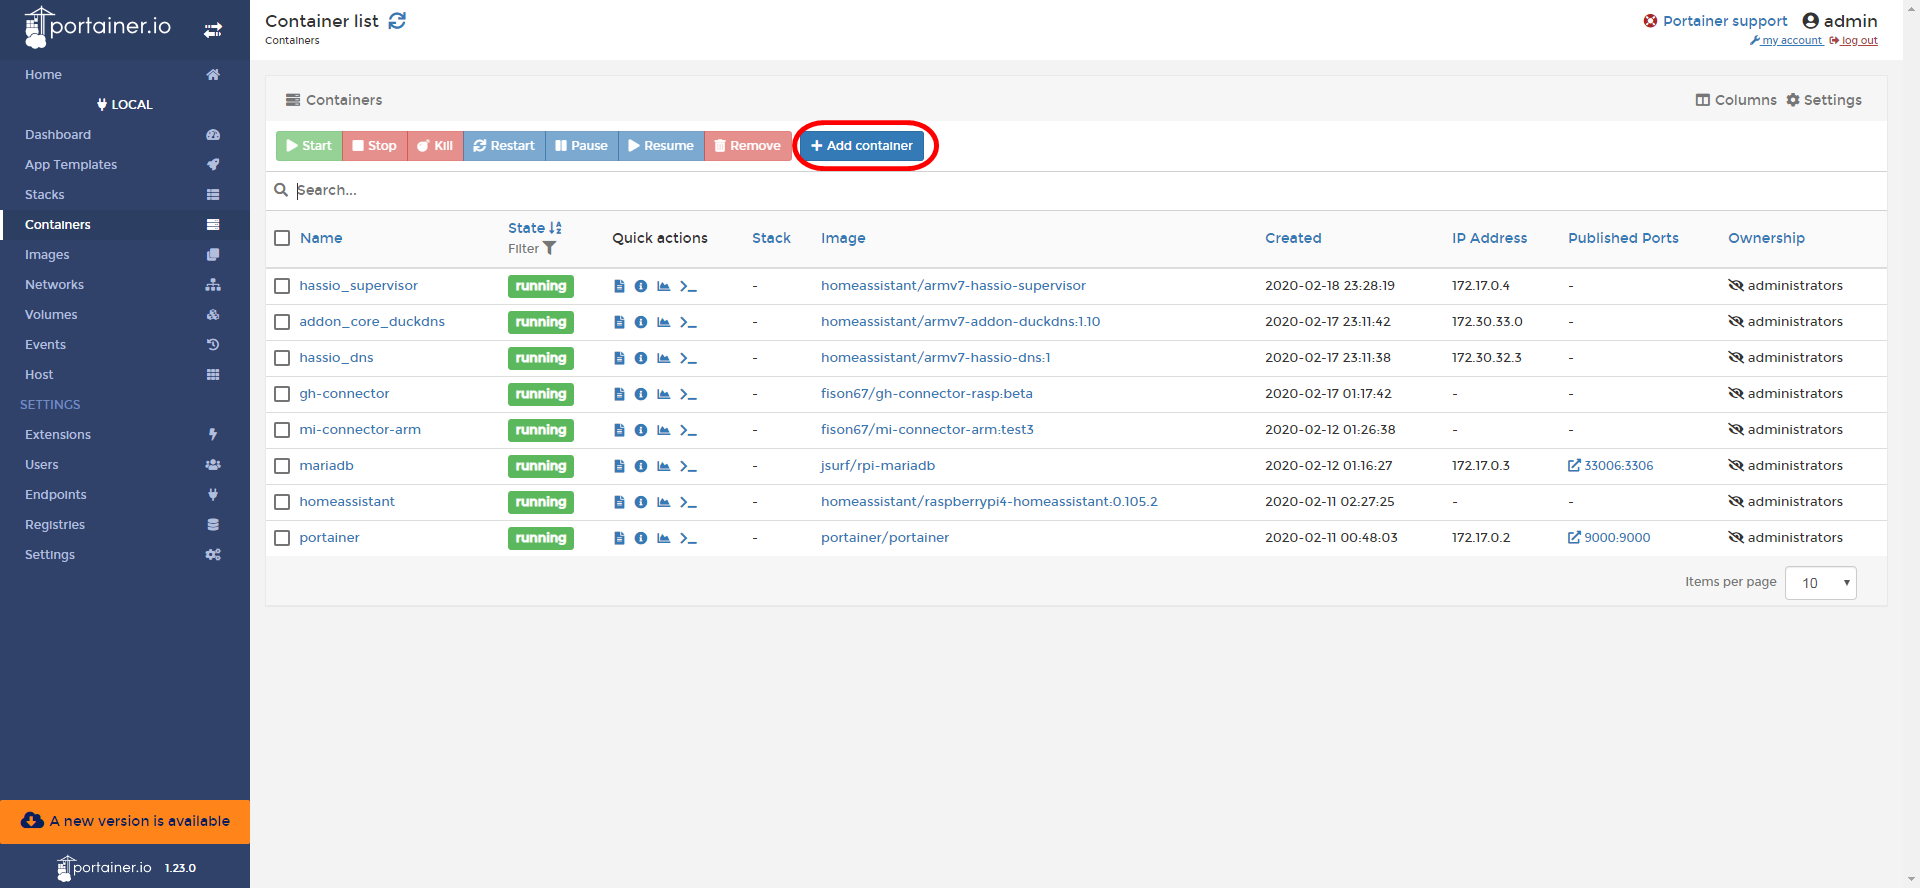Open the Items per page dropdown

(x=1820, y=583)
